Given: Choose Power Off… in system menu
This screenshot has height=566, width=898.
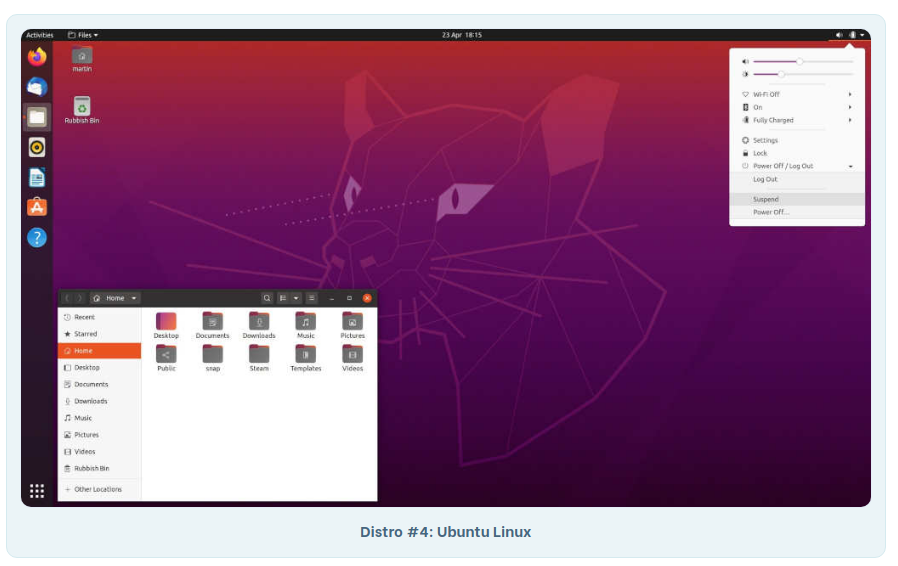Looking at the screenshot, I should (797, 213).
